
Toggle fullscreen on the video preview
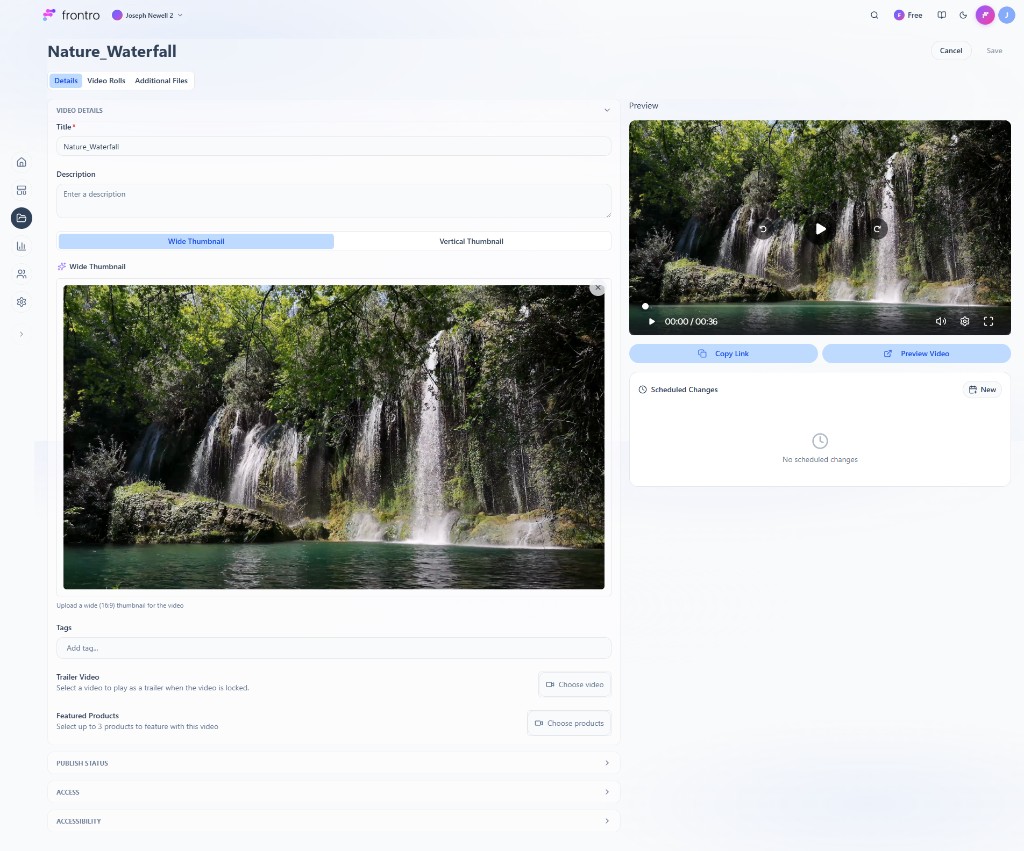pyautogui.click(x=988, y=321)
